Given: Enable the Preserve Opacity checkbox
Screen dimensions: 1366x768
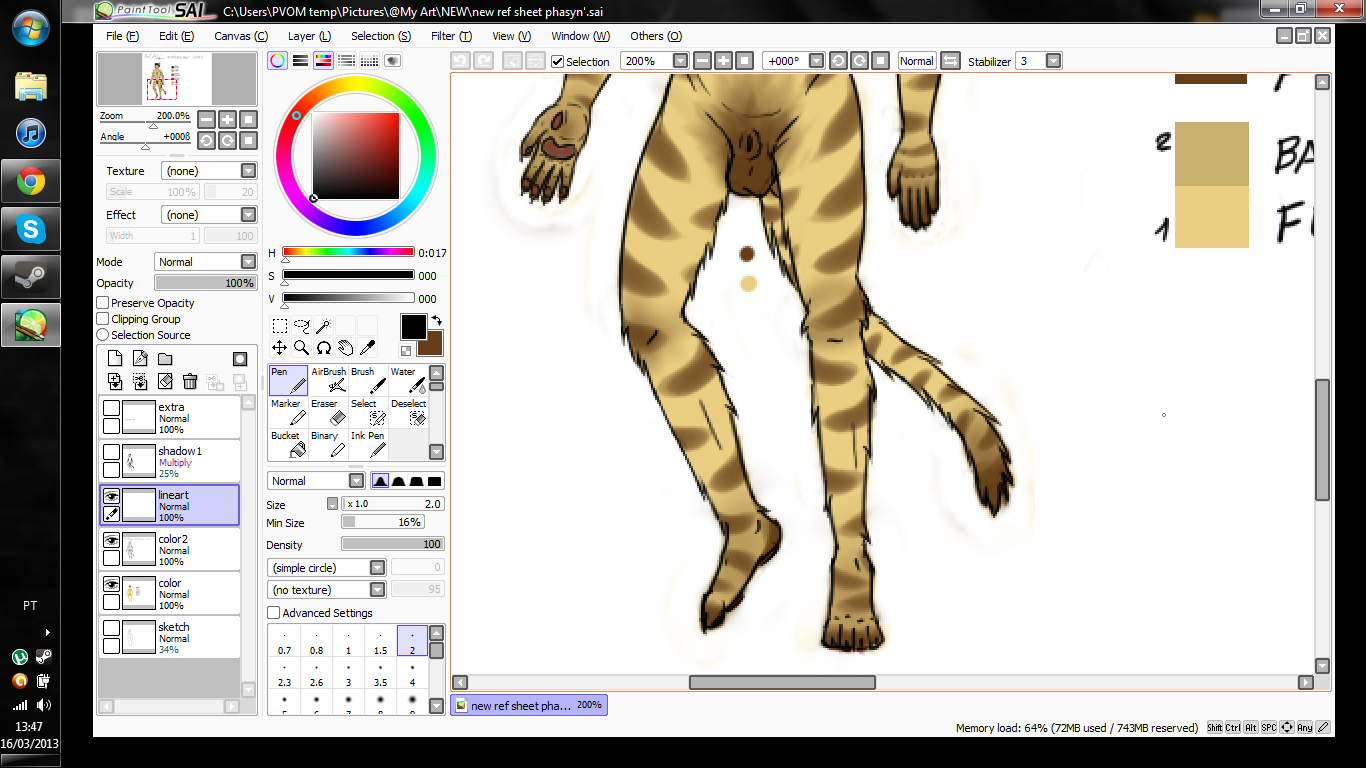Looking at the screenshot, I should coord(103,303).
